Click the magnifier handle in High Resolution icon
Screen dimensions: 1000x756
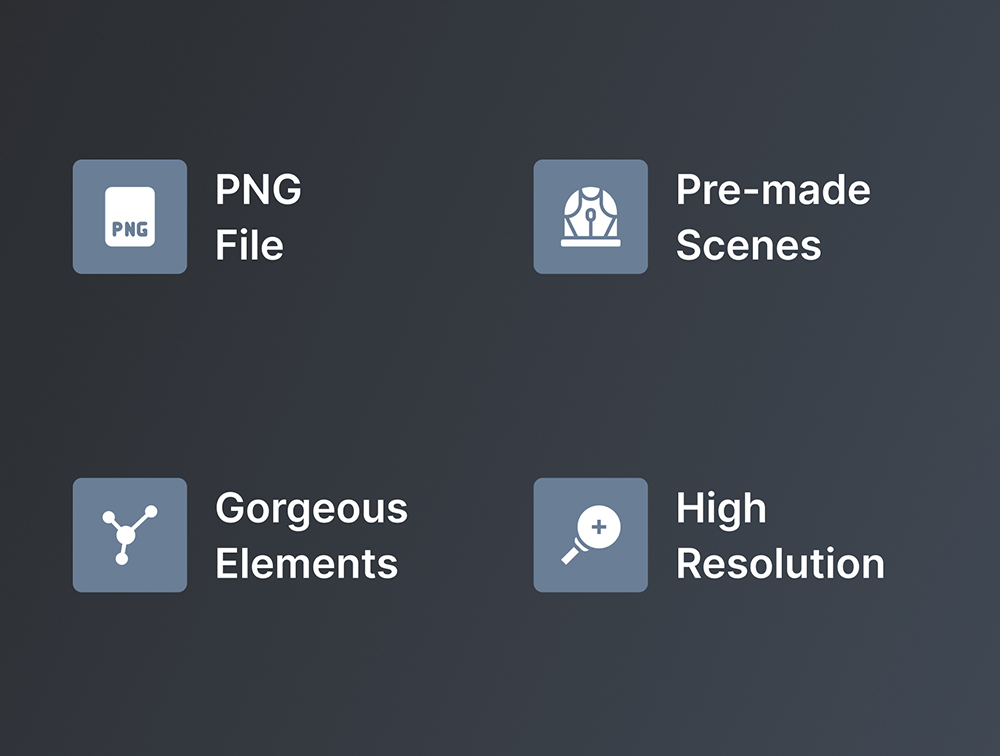tap(572, 553)
